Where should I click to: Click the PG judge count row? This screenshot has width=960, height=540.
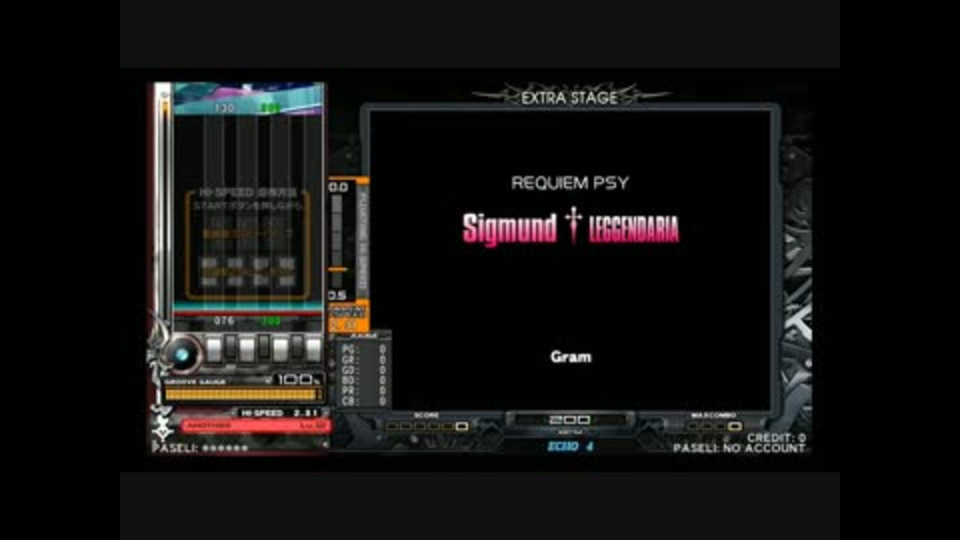pyautogui.click(x=364, y=349)
